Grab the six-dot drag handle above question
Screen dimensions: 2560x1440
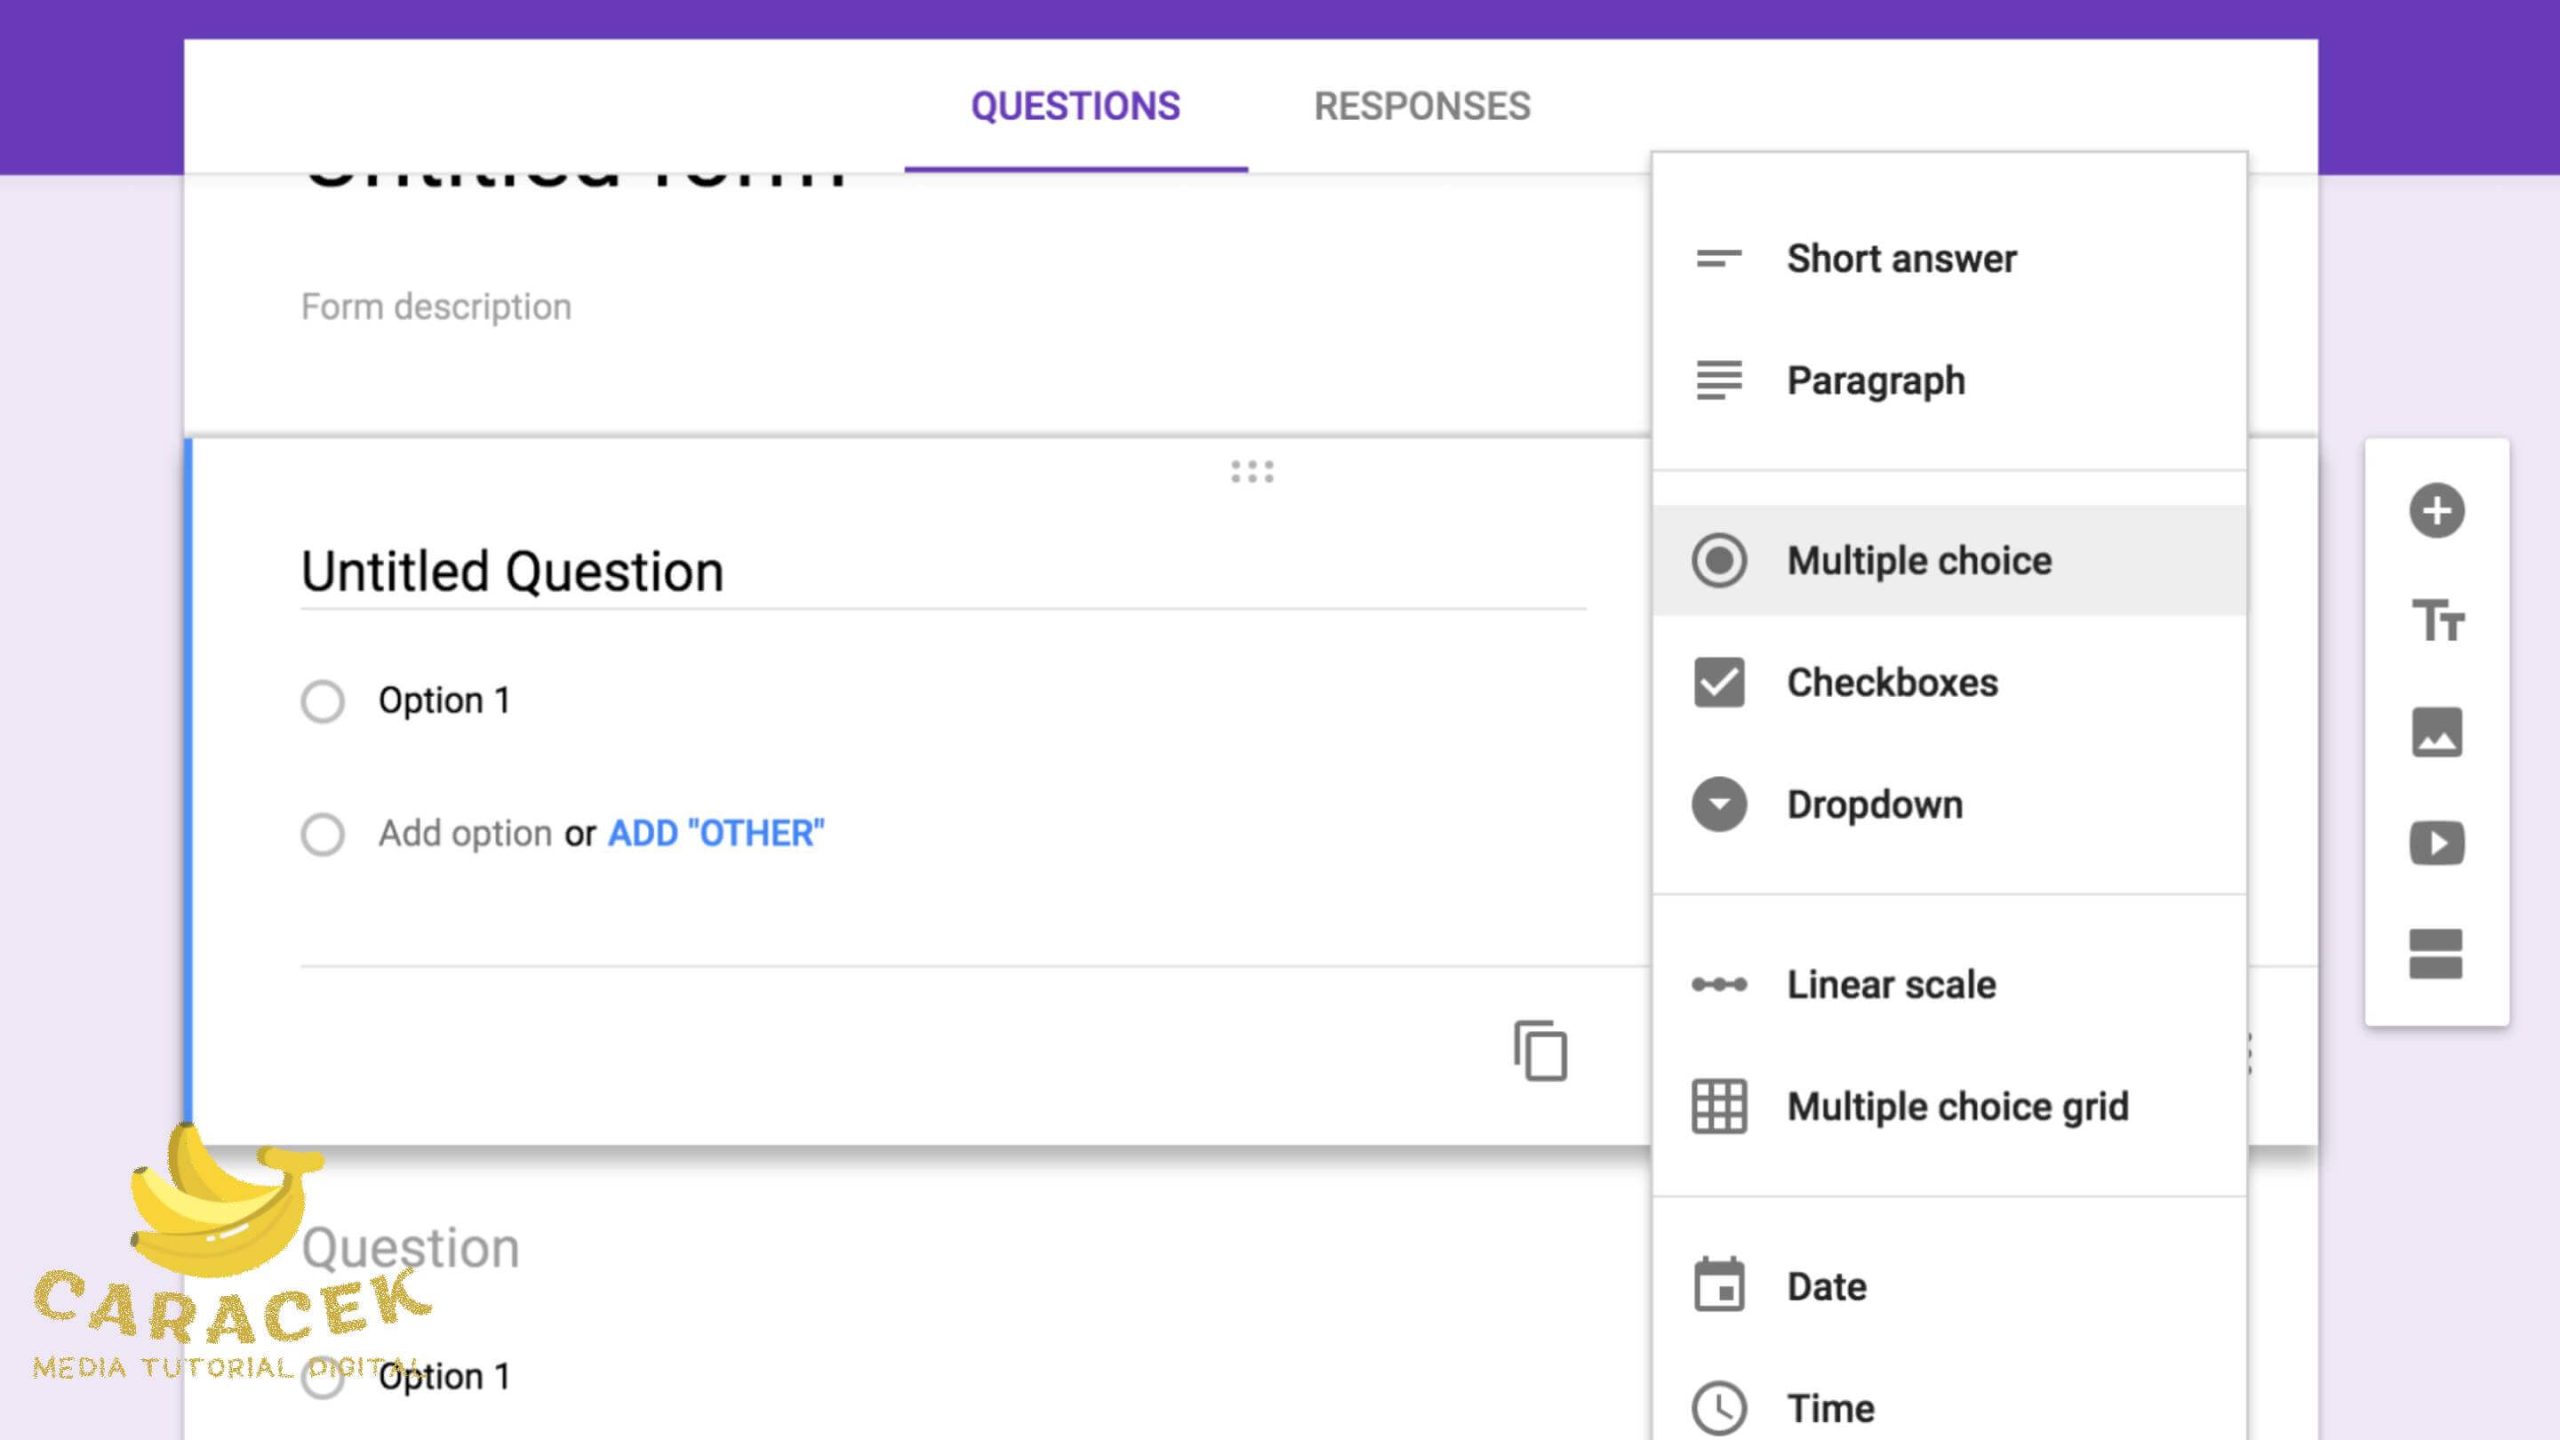1252,471
